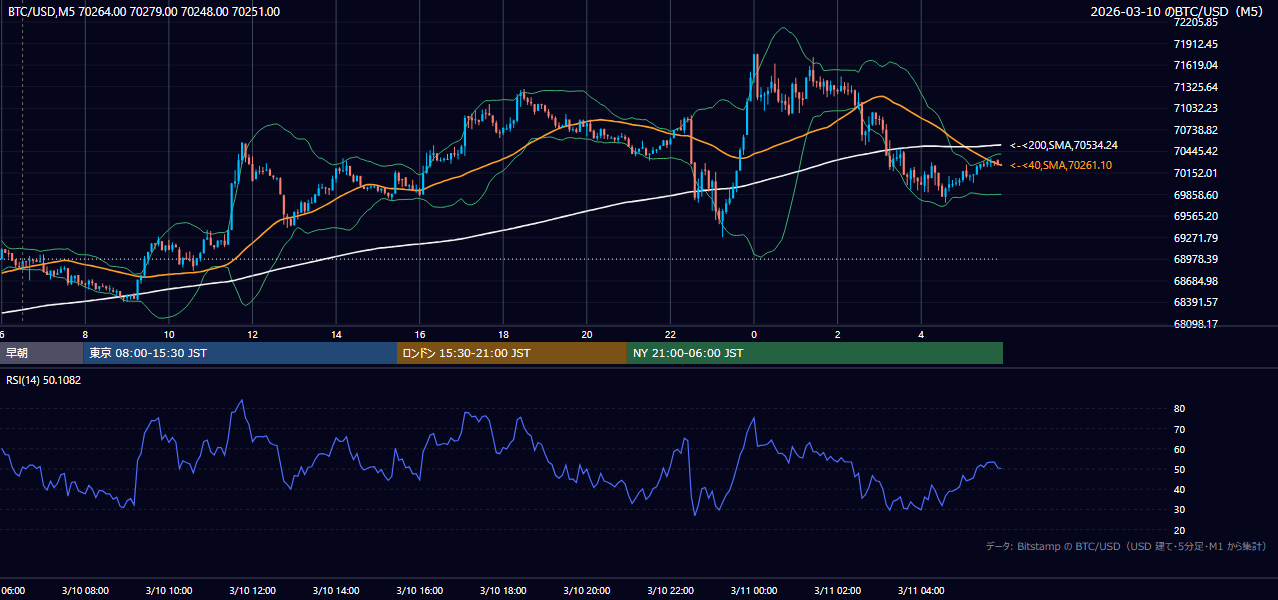
Task: Click RSI axis level 80
Action: 1180,409
